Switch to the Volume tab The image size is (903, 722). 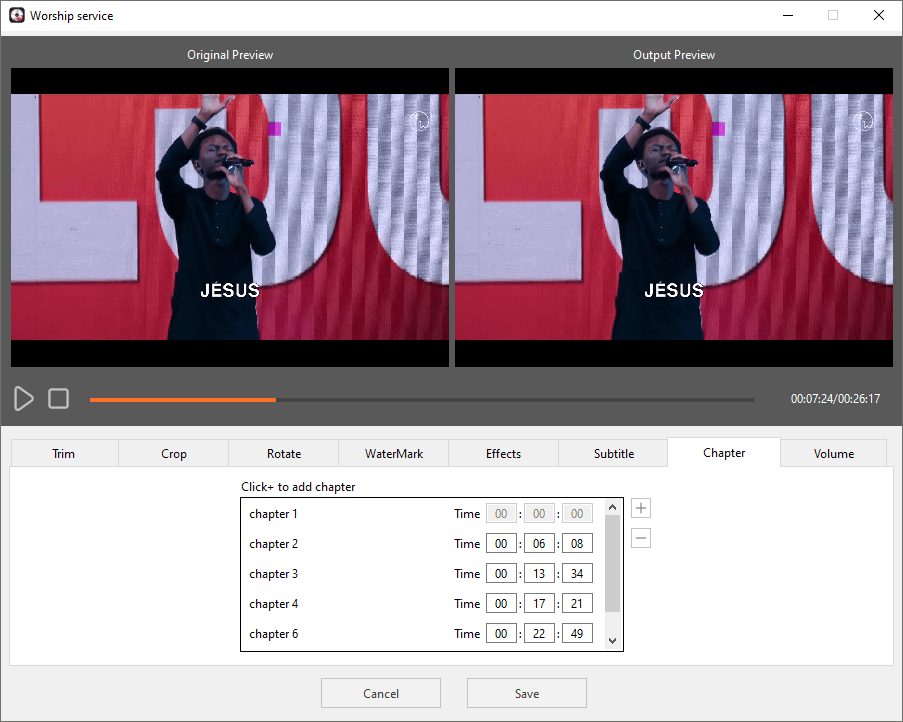[833, 453]
